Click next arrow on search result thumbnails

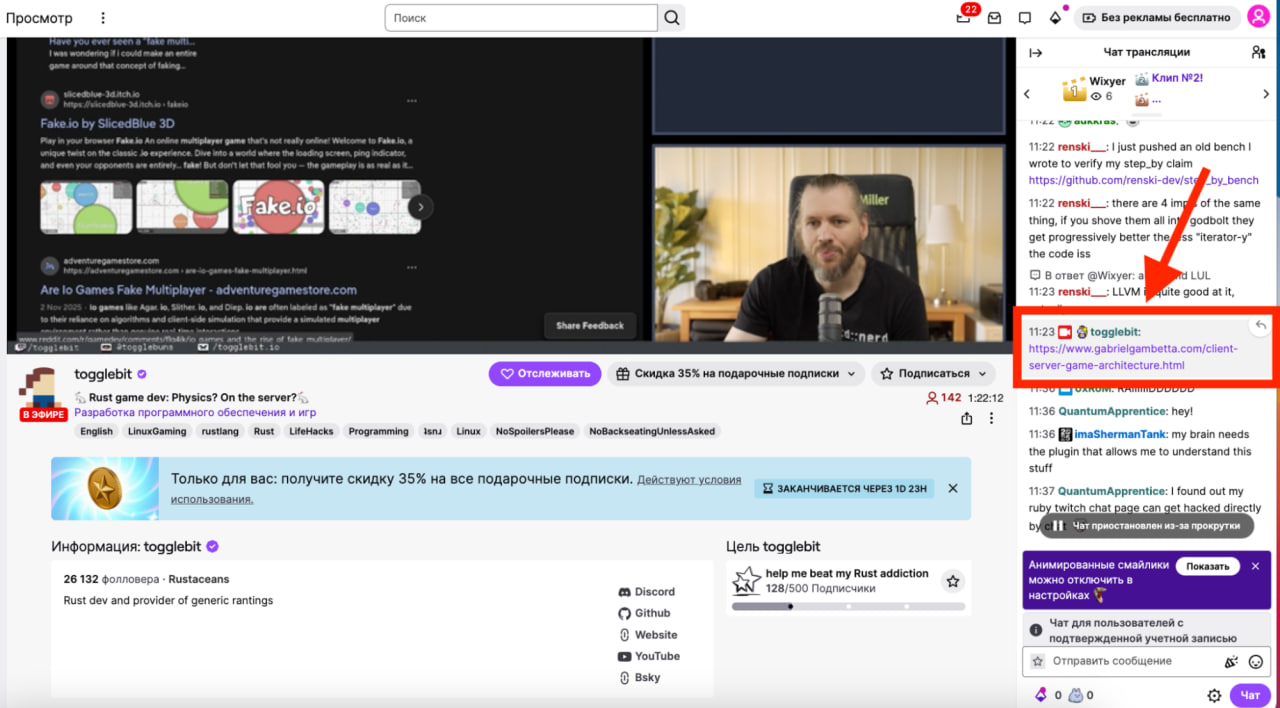[x=421, y=207]
